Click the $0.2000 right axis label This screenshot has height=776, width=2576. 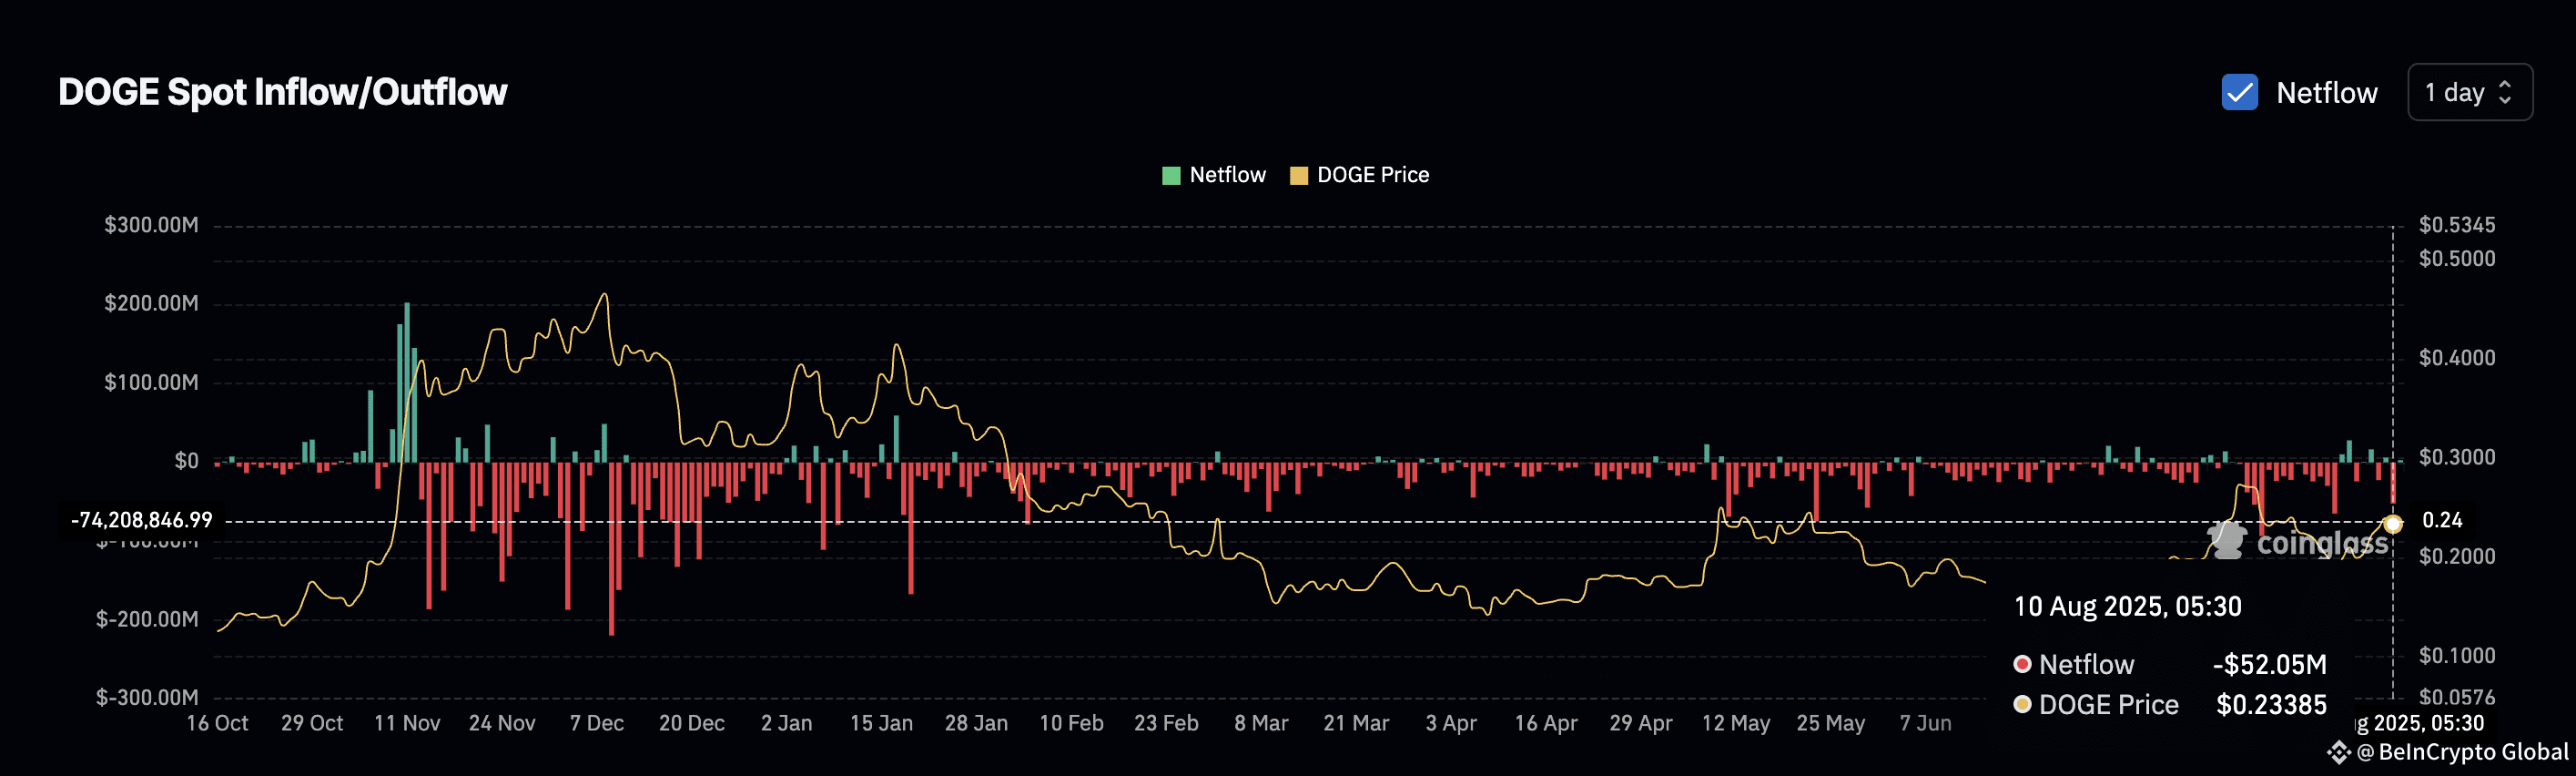[x=2457, y=556]
